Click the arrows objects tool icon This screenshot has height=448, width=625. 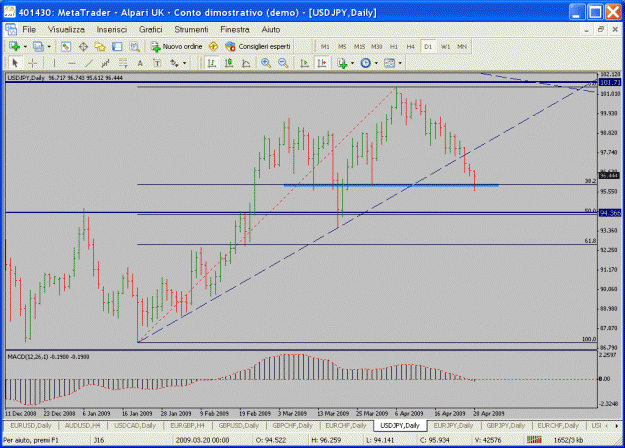coord(174,63)
